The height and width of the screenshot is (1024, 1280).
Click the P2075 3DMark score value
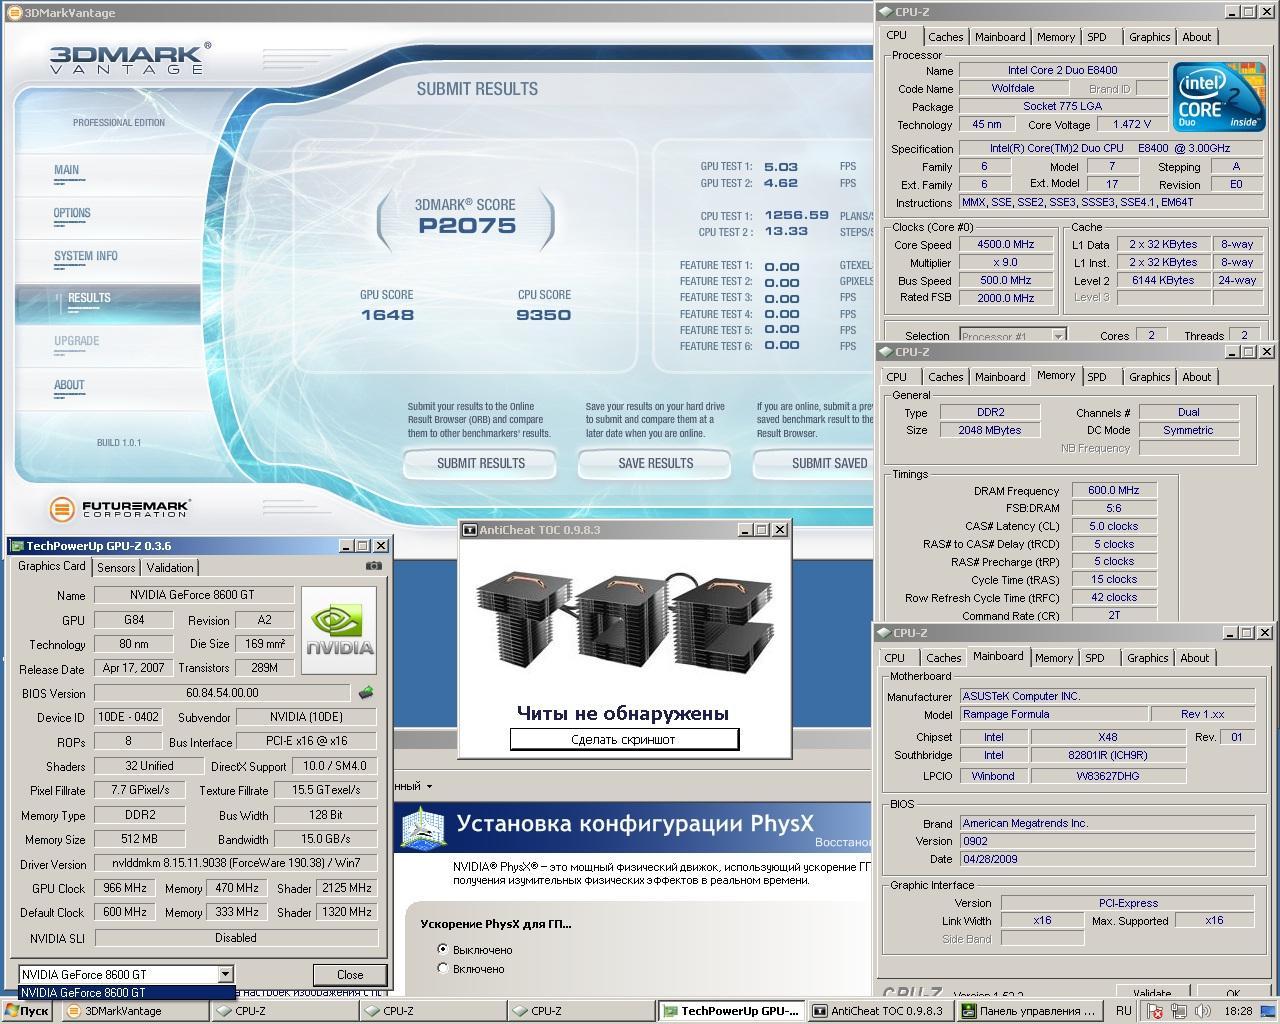[467, 225]
